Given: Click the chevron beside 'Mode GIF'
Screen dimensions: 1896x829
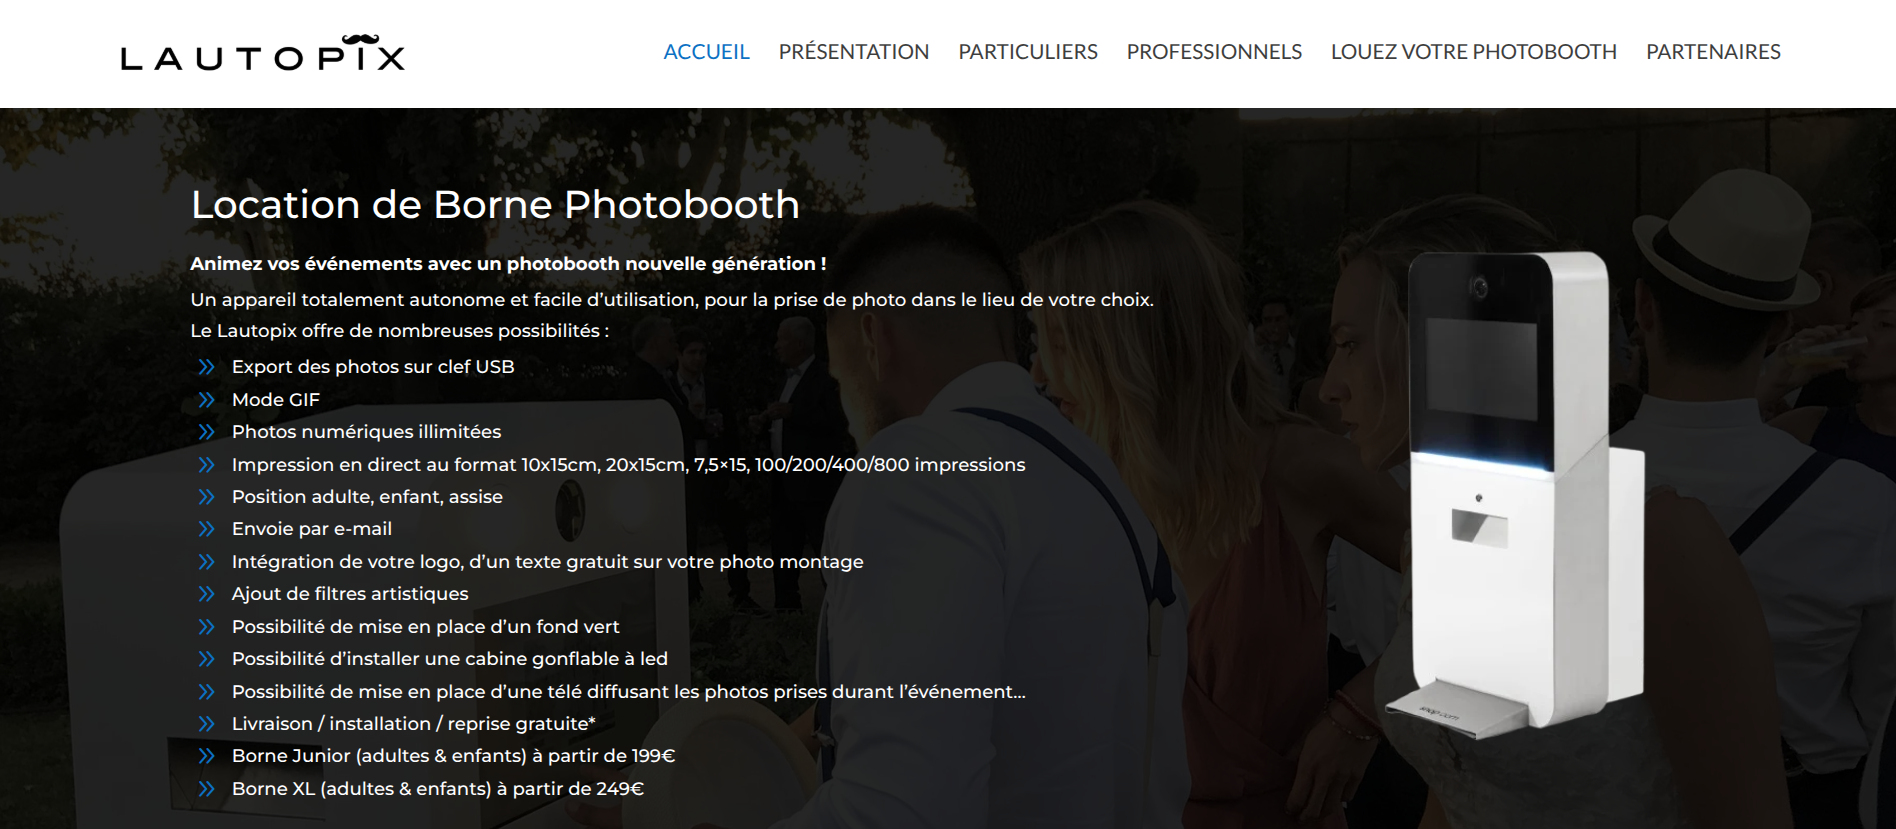Looking at the screenshot, I should pos(207,400).
